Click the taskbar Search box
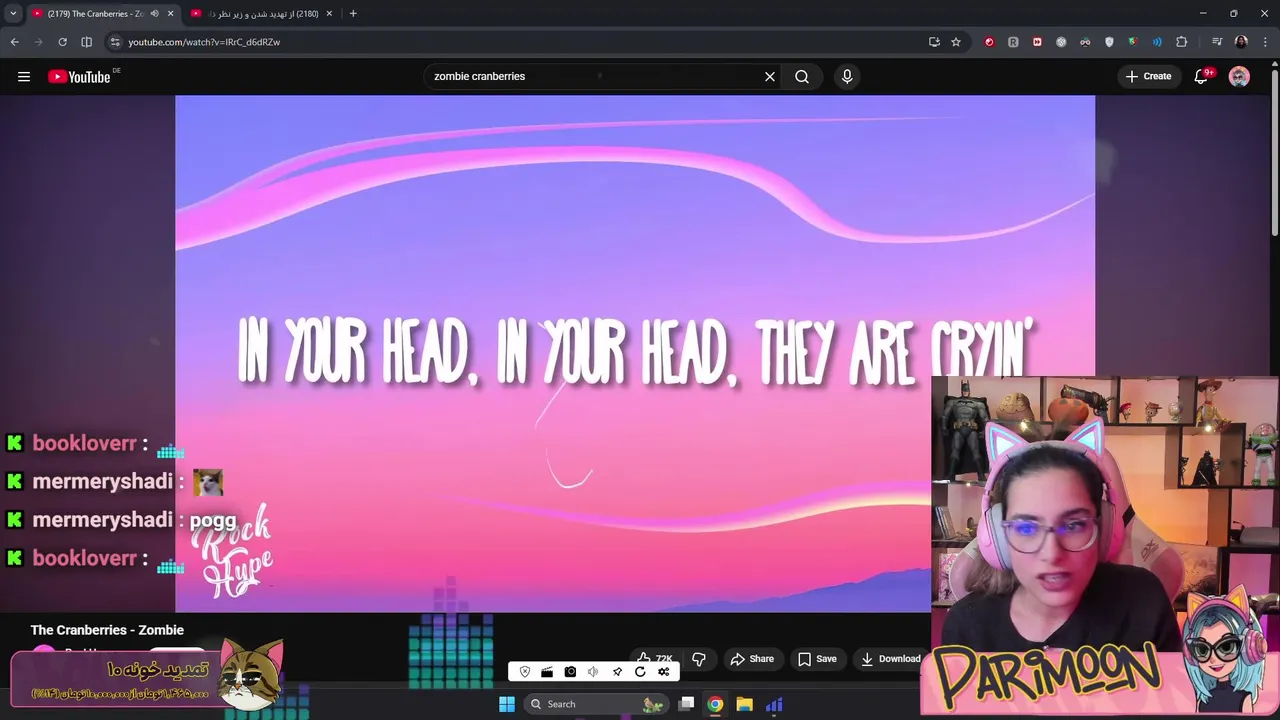Viewport: 1280px width, 720px height. point(595,704)
